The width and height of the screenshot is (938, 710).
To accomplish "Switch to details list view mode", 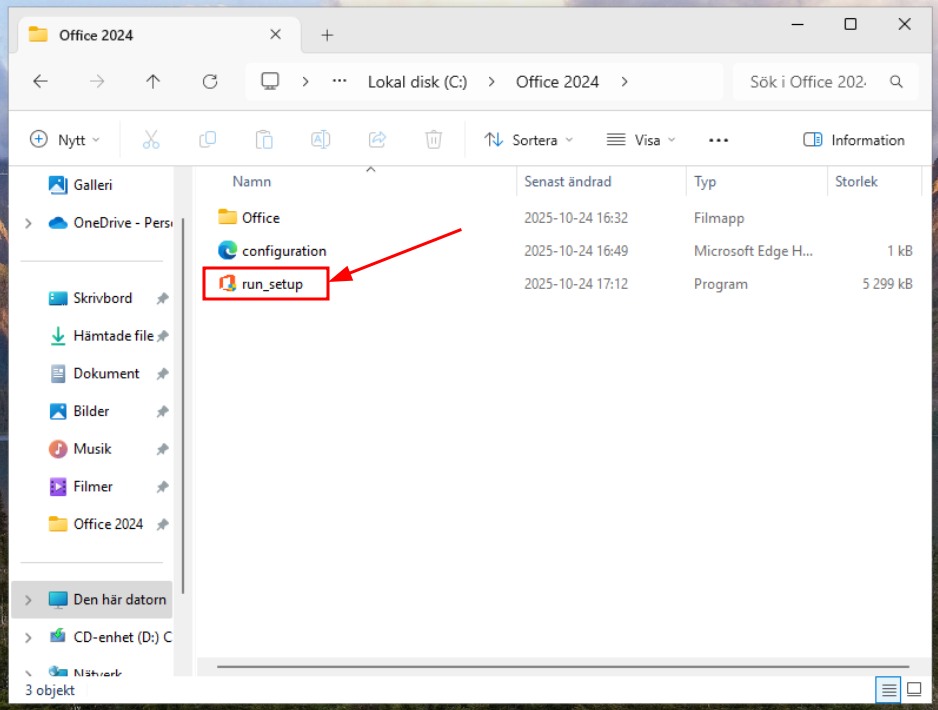I will click(887, 690).
